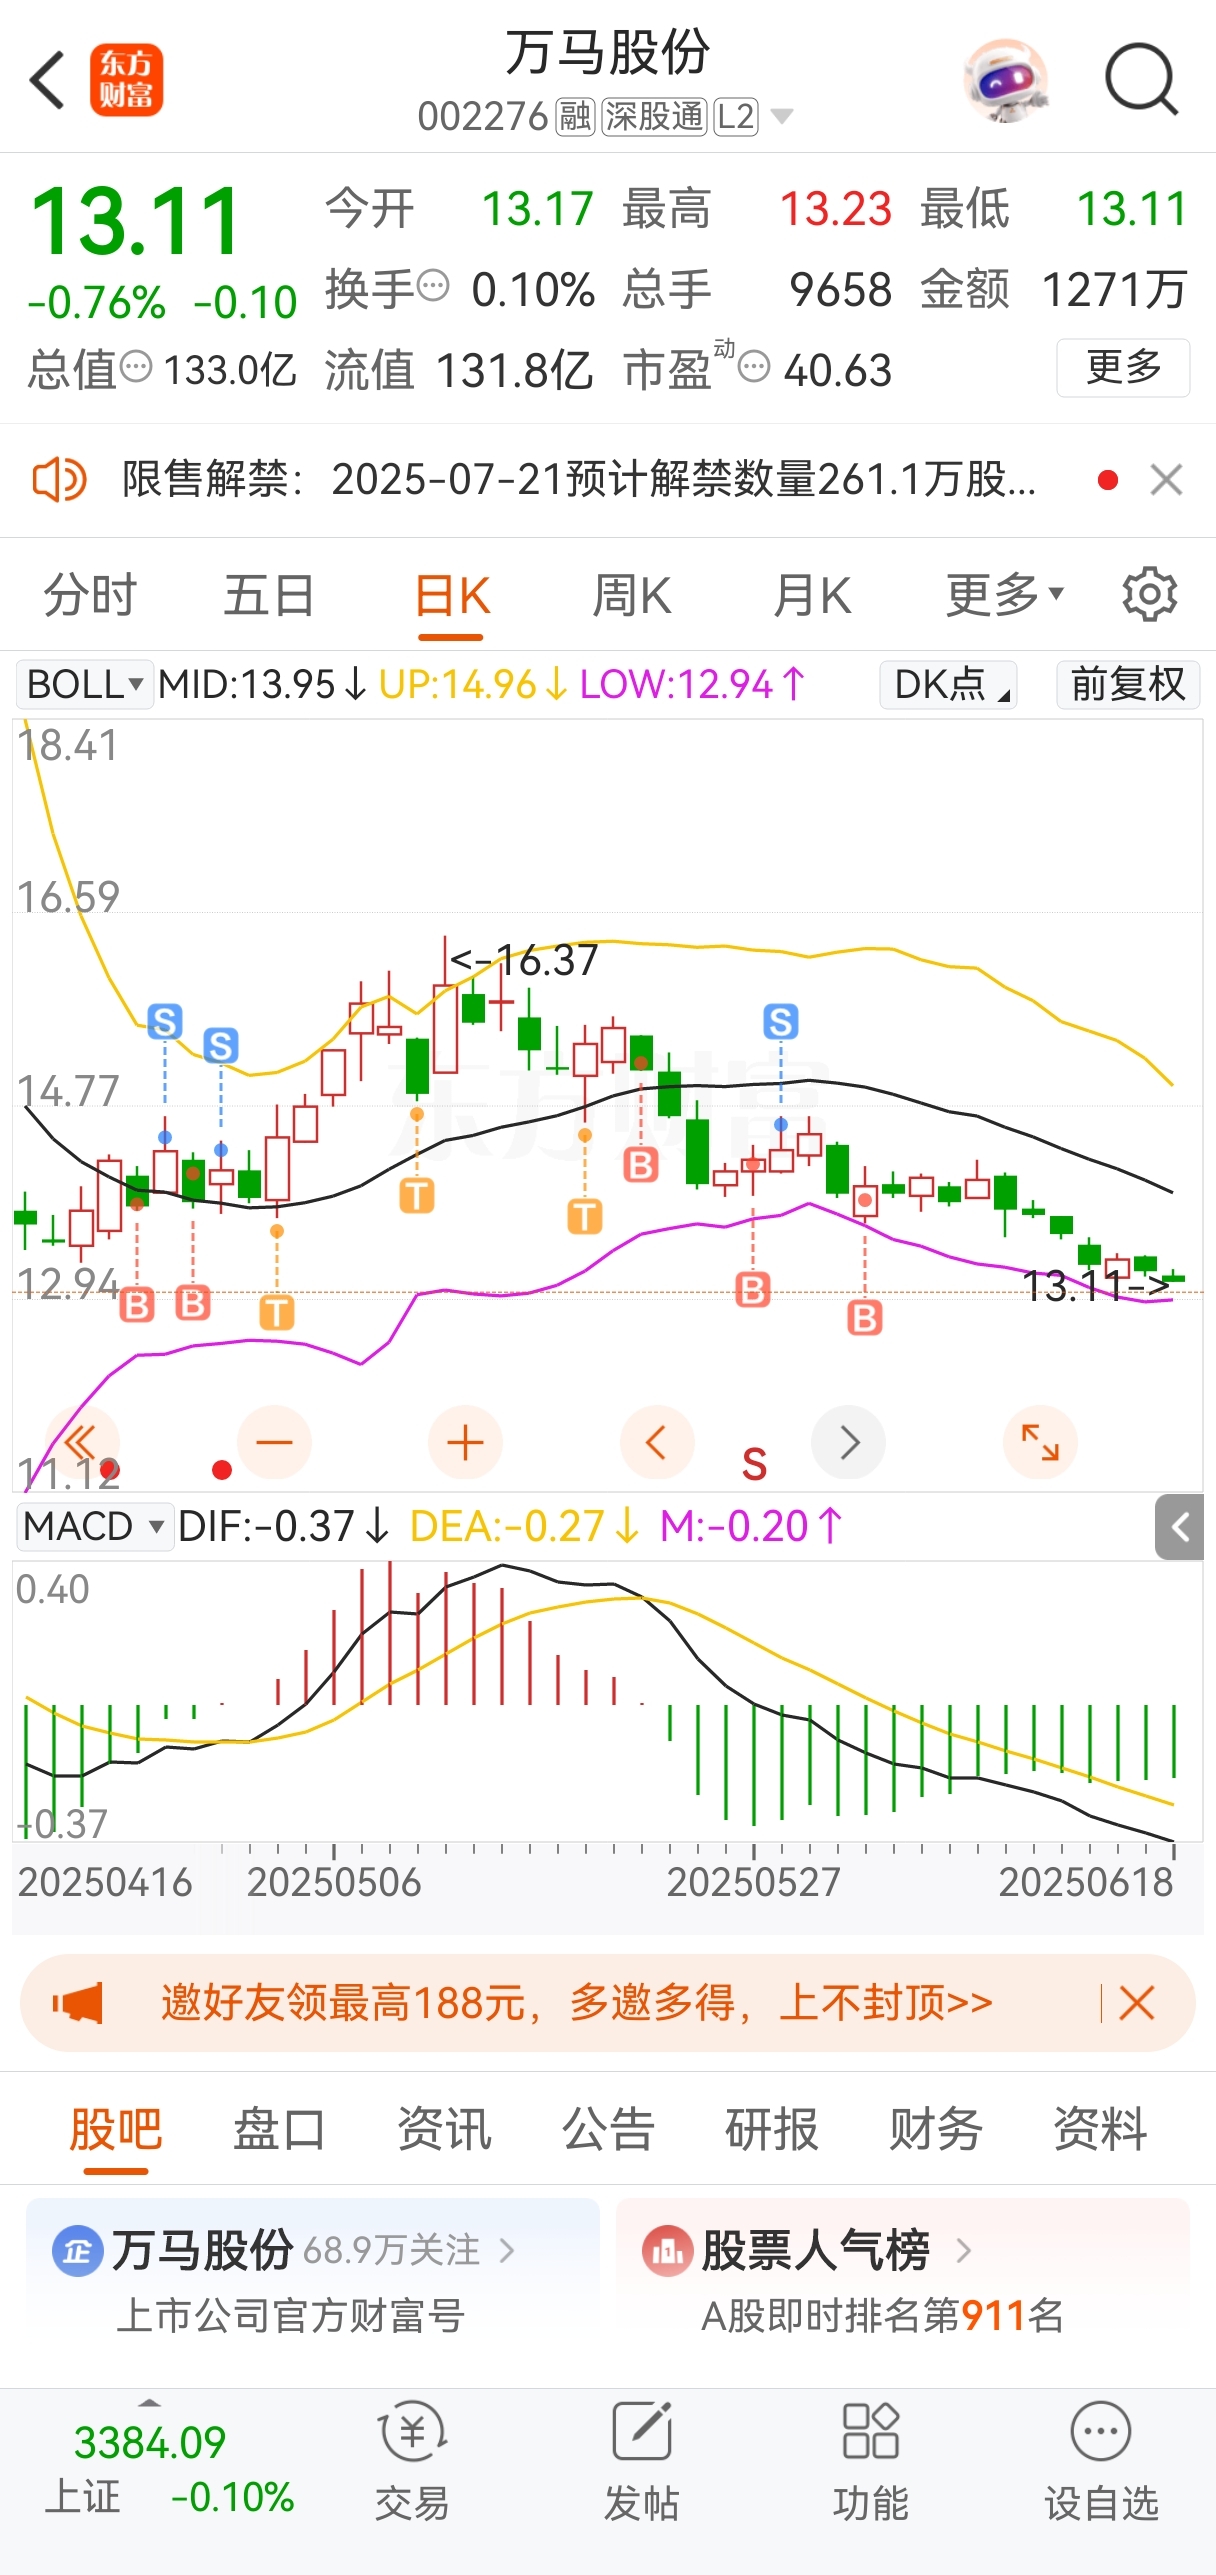Move chart left with left arrow
Image resolution: width=1216 pixels, height=2575 pixels.
657,1442
